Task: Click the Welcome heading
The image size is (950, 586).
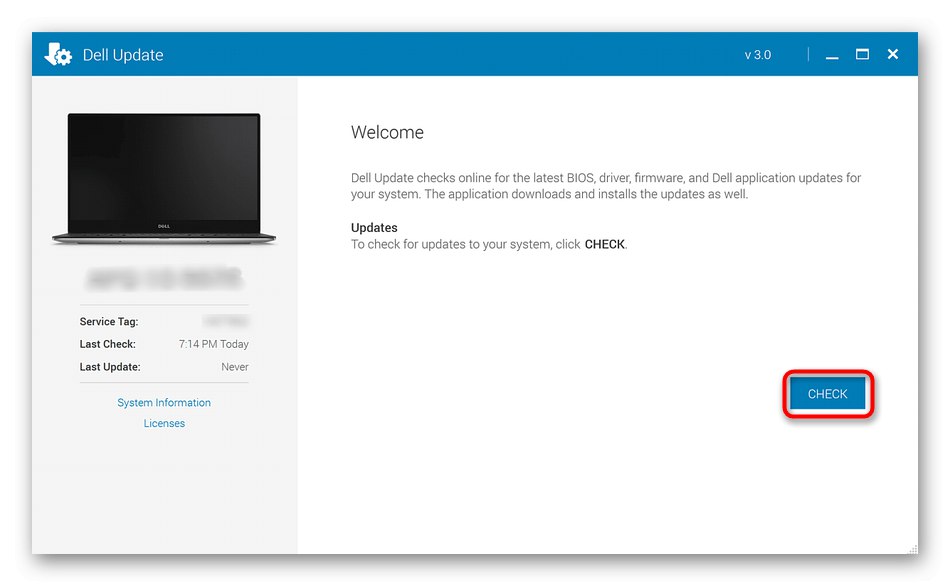Action: (387, 131)
